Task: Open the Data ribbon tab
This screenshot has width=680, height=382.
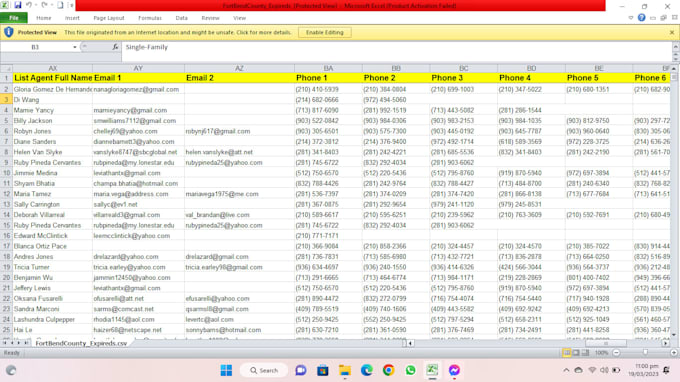Action: 182,18
